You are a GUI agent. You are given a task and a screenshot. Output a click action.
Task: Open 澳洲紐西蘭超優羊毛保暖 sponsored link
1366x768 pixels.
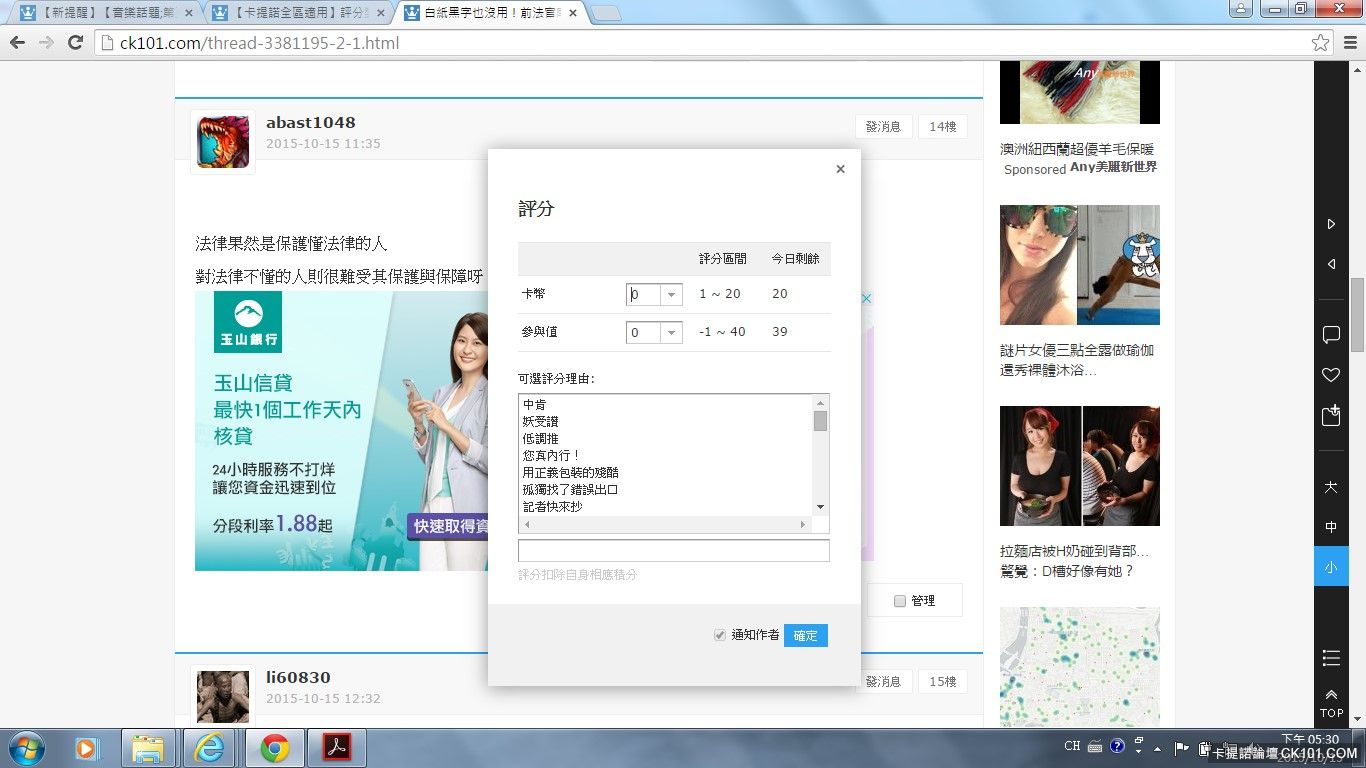coord(1077,149)
